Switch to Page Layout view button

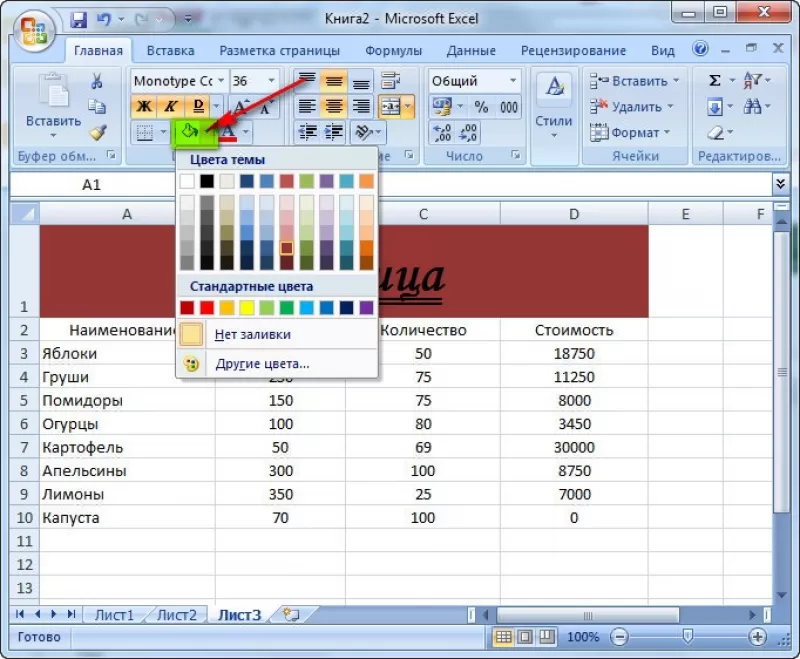(x=525, y=637)
